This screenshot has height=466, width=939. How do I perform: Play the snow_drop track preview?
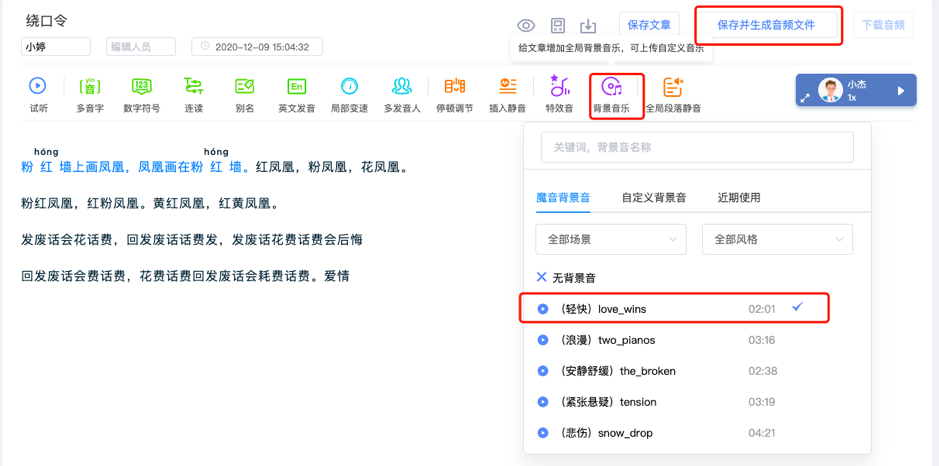[x=543, y=432]
